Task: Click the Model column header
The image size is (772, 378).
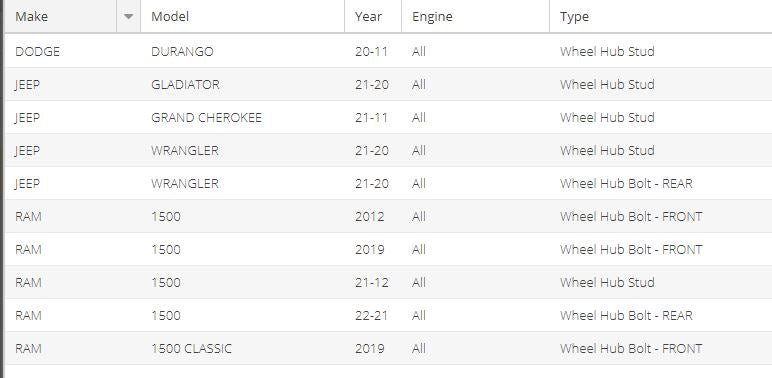Action: tap(242, 16)
